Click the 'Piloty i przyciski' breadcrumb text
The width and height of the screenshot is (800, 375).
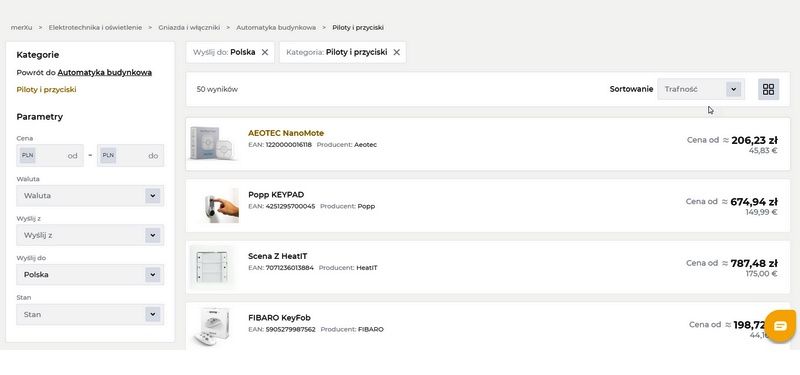pyautogui.click(x=358, y=28)
